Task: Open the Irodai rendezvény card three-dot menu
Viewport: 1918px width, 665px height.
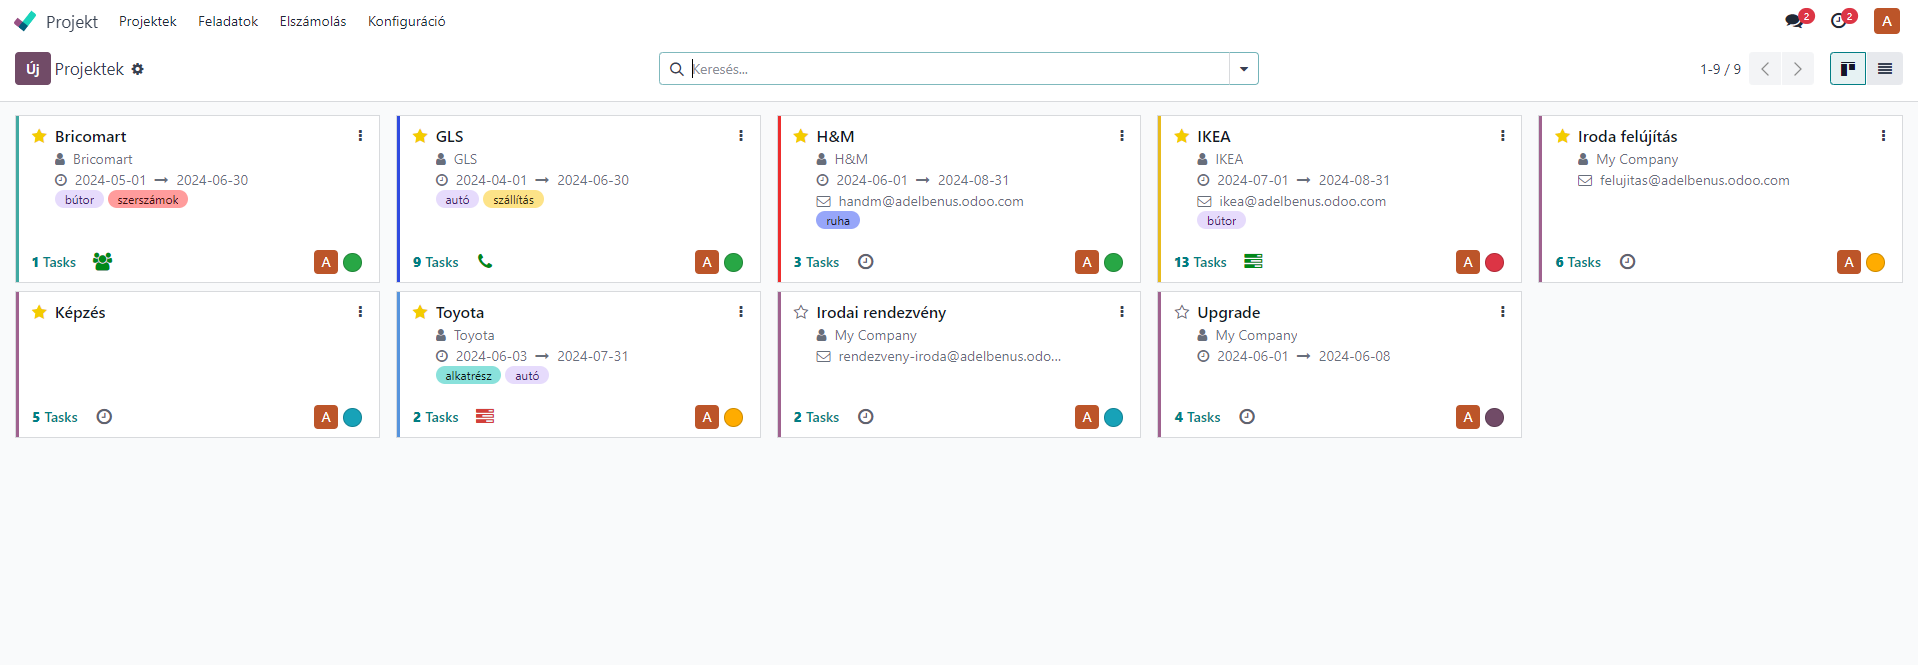Action: point(1122,312)
